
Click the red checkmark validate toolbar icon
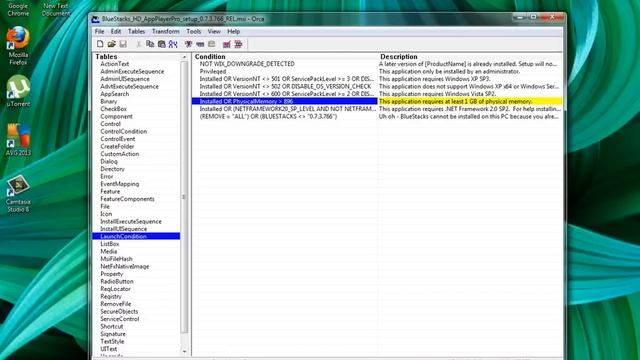tap(227, 44)
